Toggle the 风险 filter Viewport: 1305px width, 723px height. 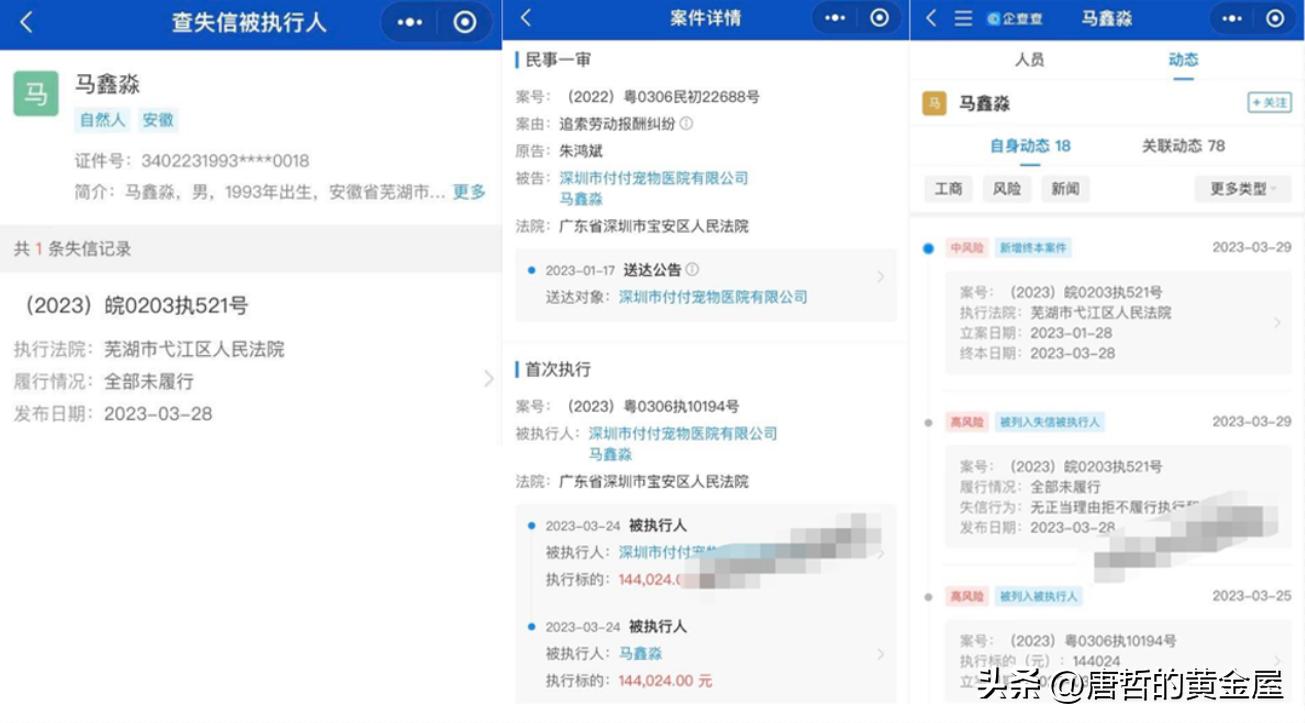(1006, 188)
